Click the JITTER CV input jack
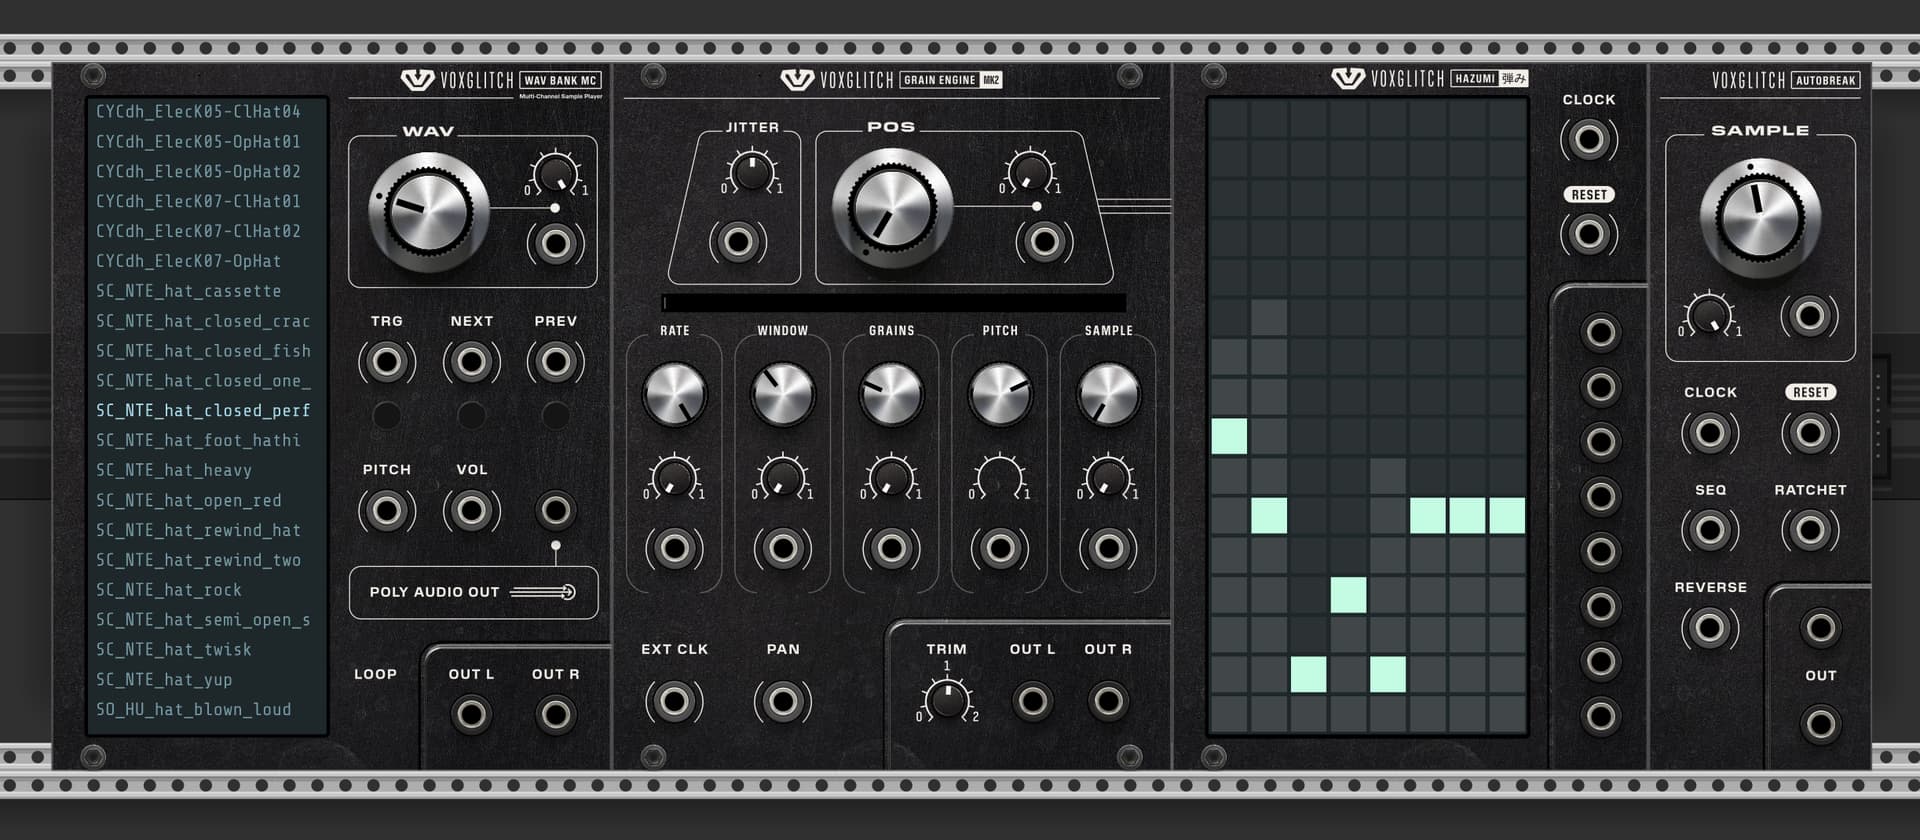Image resolution: width=1920 pixels, height=840 pixels. point(738,242)
